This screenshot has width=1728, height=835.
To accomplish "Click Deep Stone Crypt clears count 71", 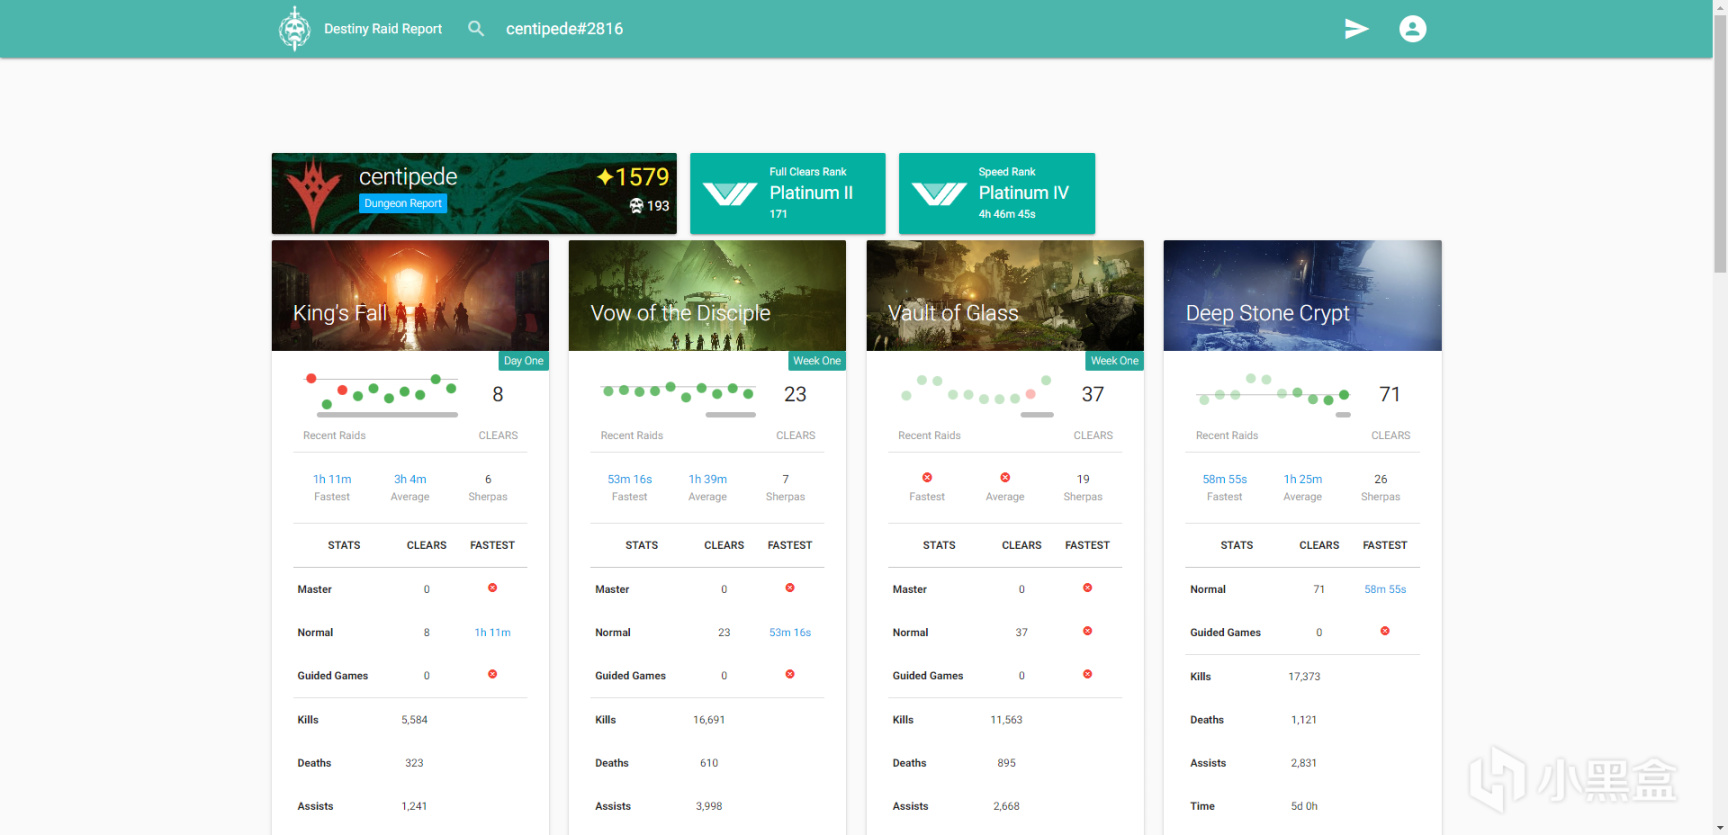I will point(1390,394).
